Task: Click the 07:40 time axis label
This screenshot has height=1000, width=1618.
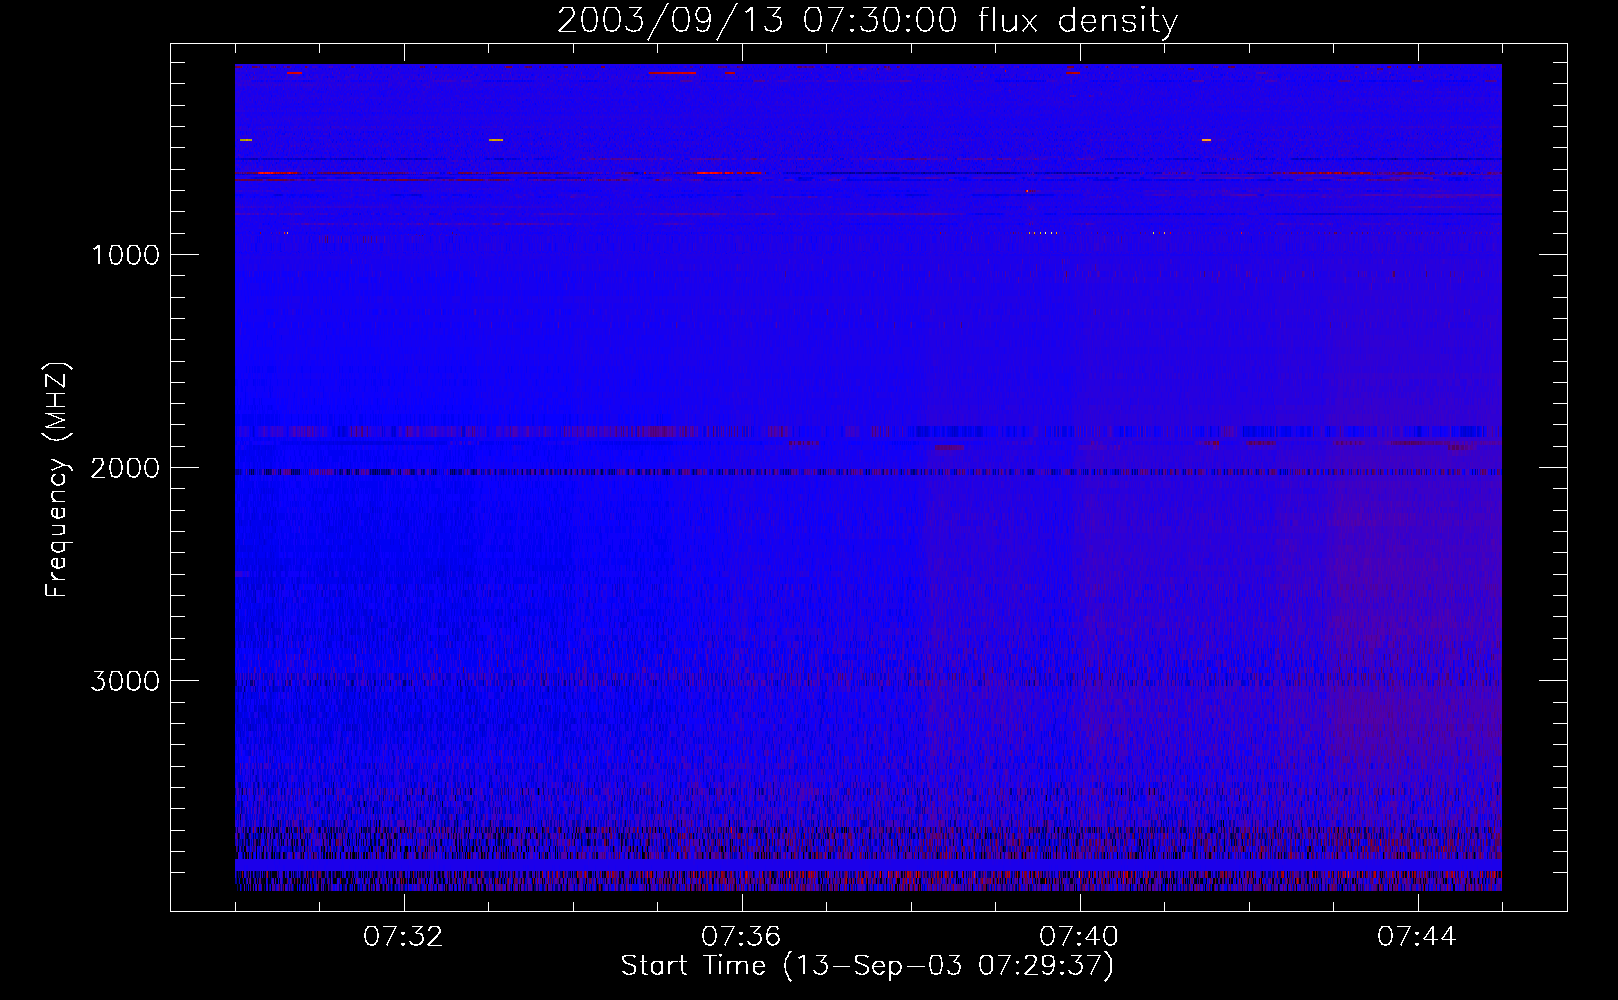Action: (x=1079, y=937)
